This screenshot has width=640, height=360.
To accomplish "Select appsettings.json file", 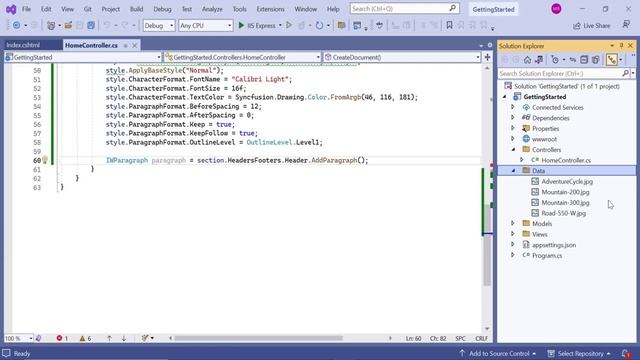I will [554, 245].
